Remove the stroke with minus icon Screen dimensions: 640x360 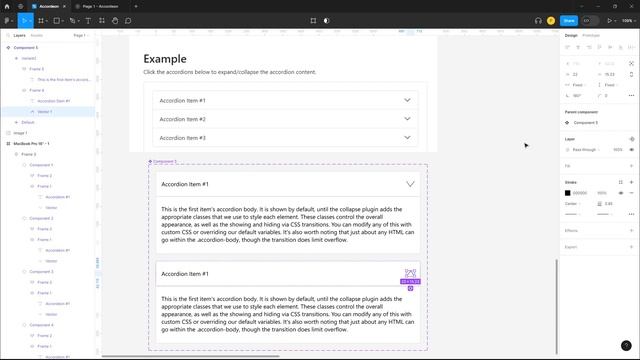(631, 193)
